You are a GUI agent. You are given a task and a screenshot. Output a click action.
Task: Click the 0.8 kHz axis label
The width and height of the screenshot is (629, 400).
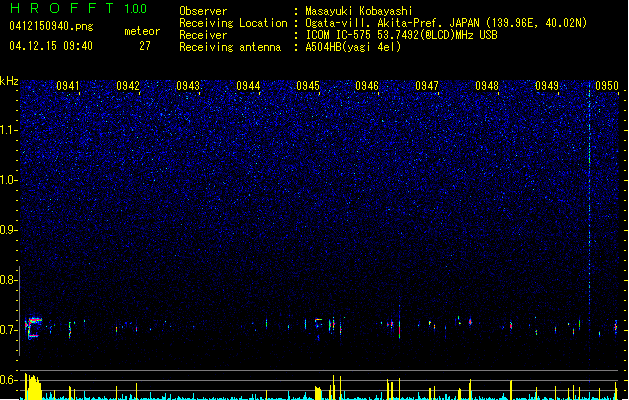pos(8,280)
